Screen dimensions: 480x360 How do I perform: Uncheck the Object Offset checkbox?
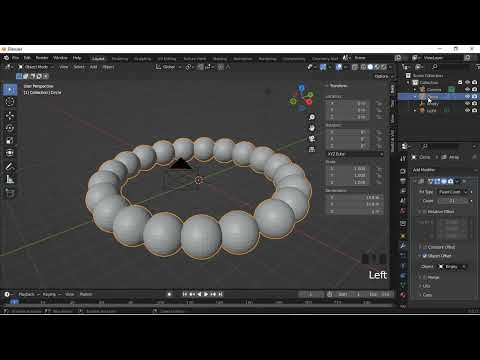tap(425, 256)
